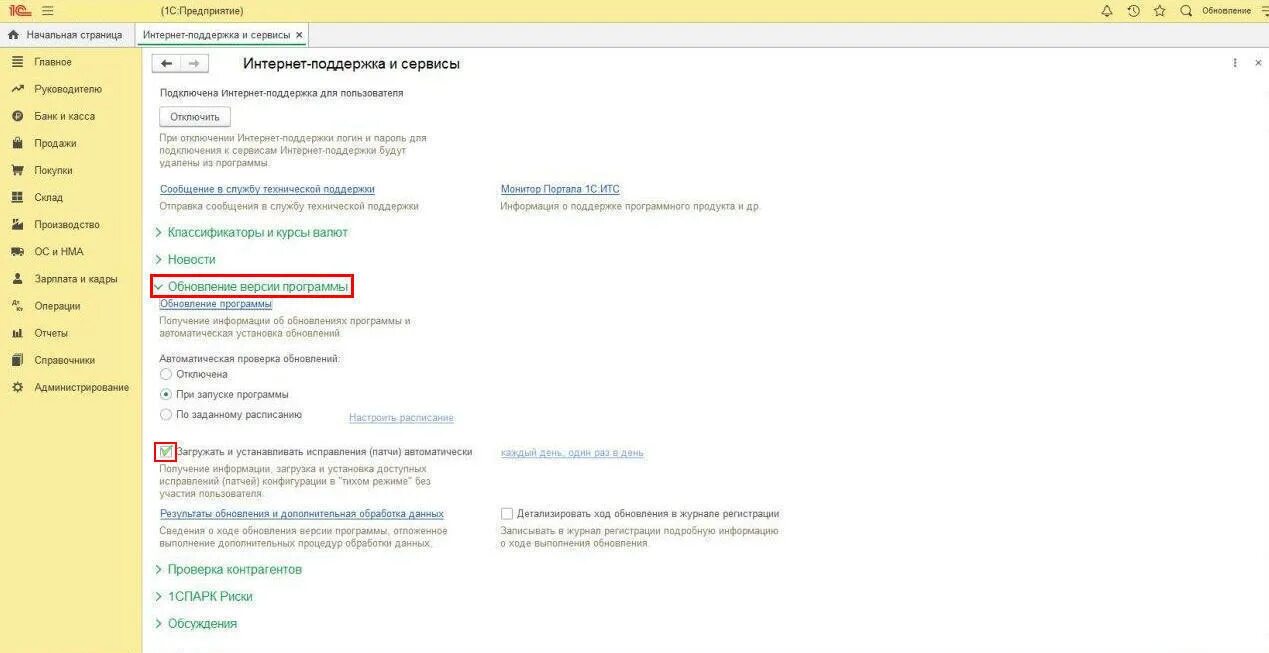
Task: Click the Настроить расписание link
Action: point(401,418)
